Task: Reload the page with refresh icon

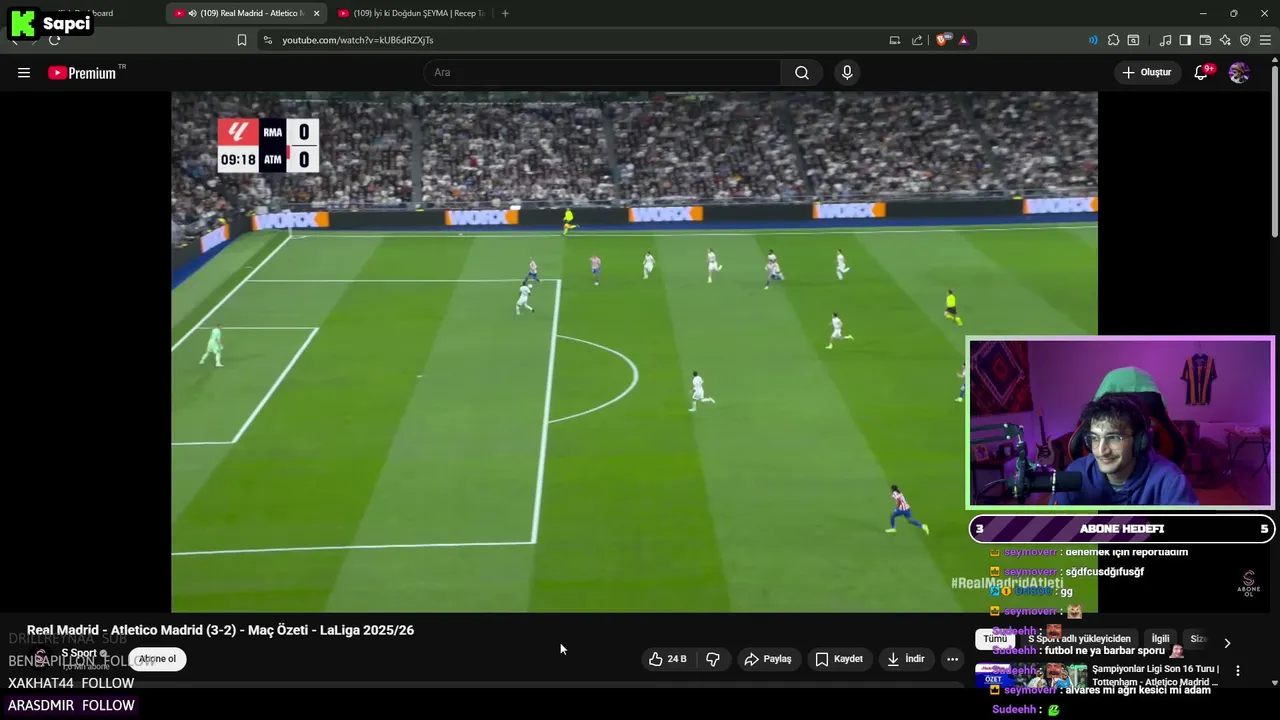Action: coord(54,40)
